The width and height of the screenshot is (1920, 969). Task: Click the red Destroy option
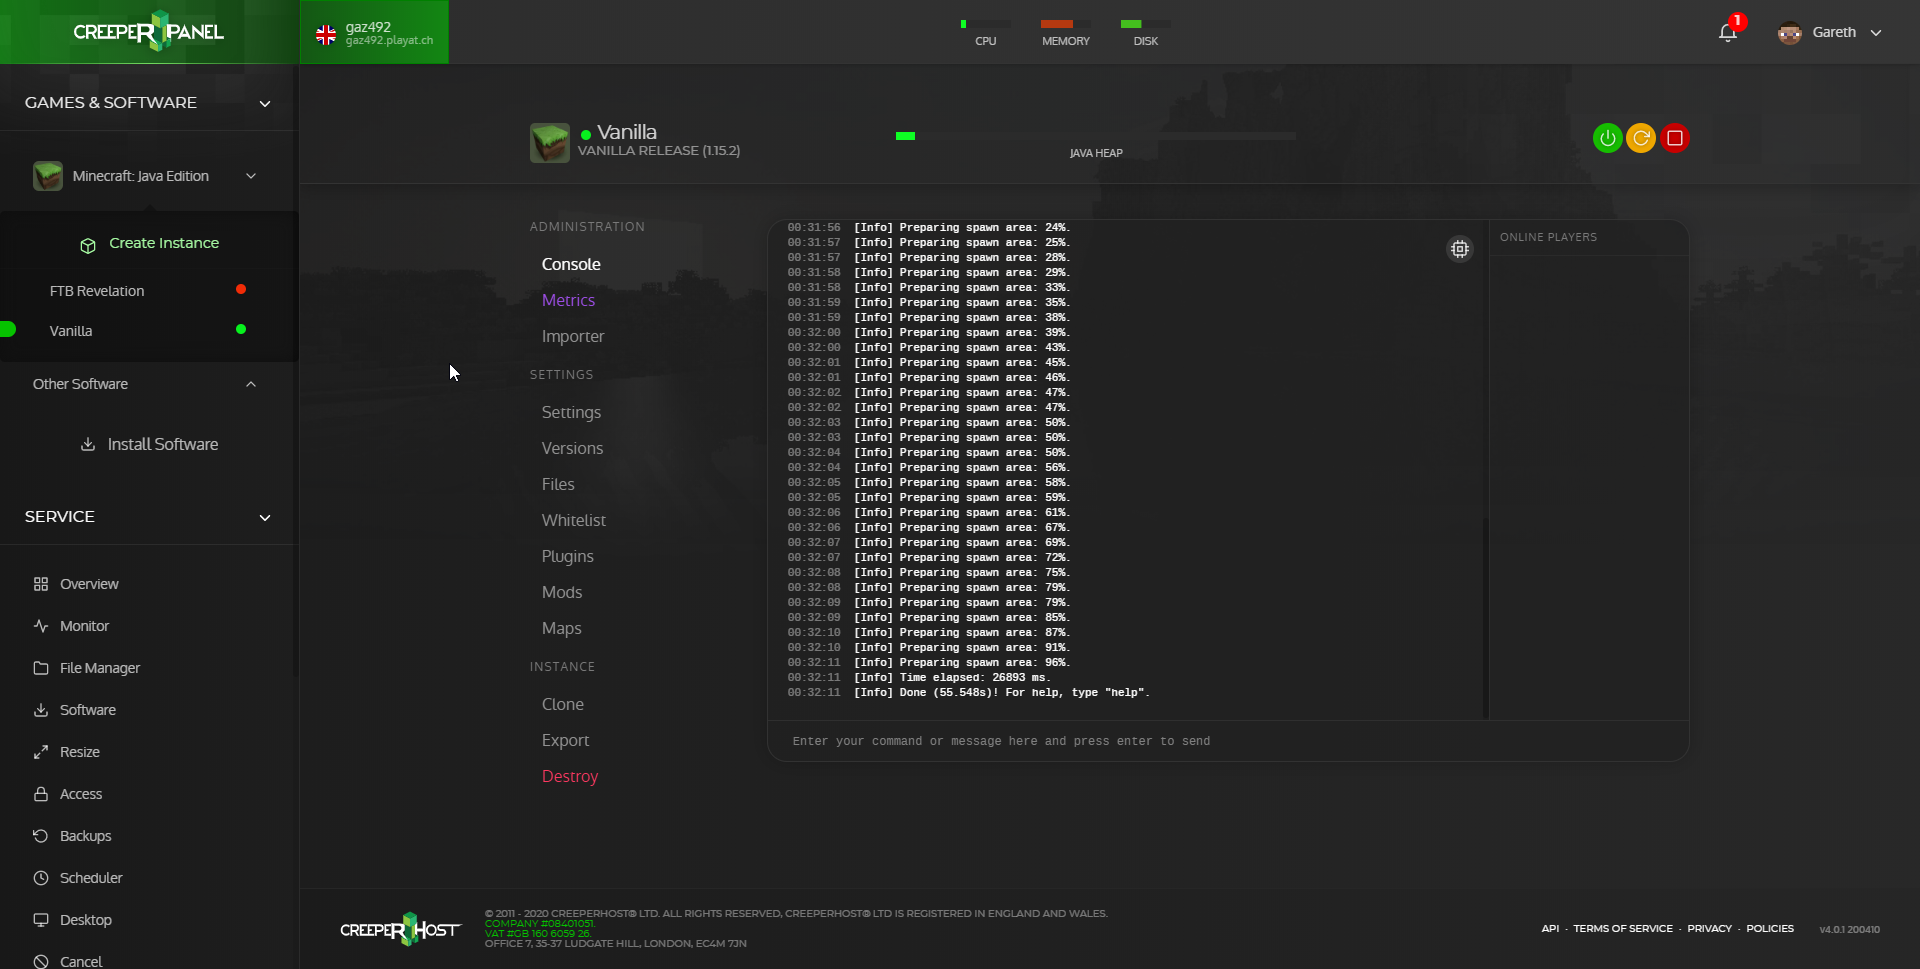[570, 776]
